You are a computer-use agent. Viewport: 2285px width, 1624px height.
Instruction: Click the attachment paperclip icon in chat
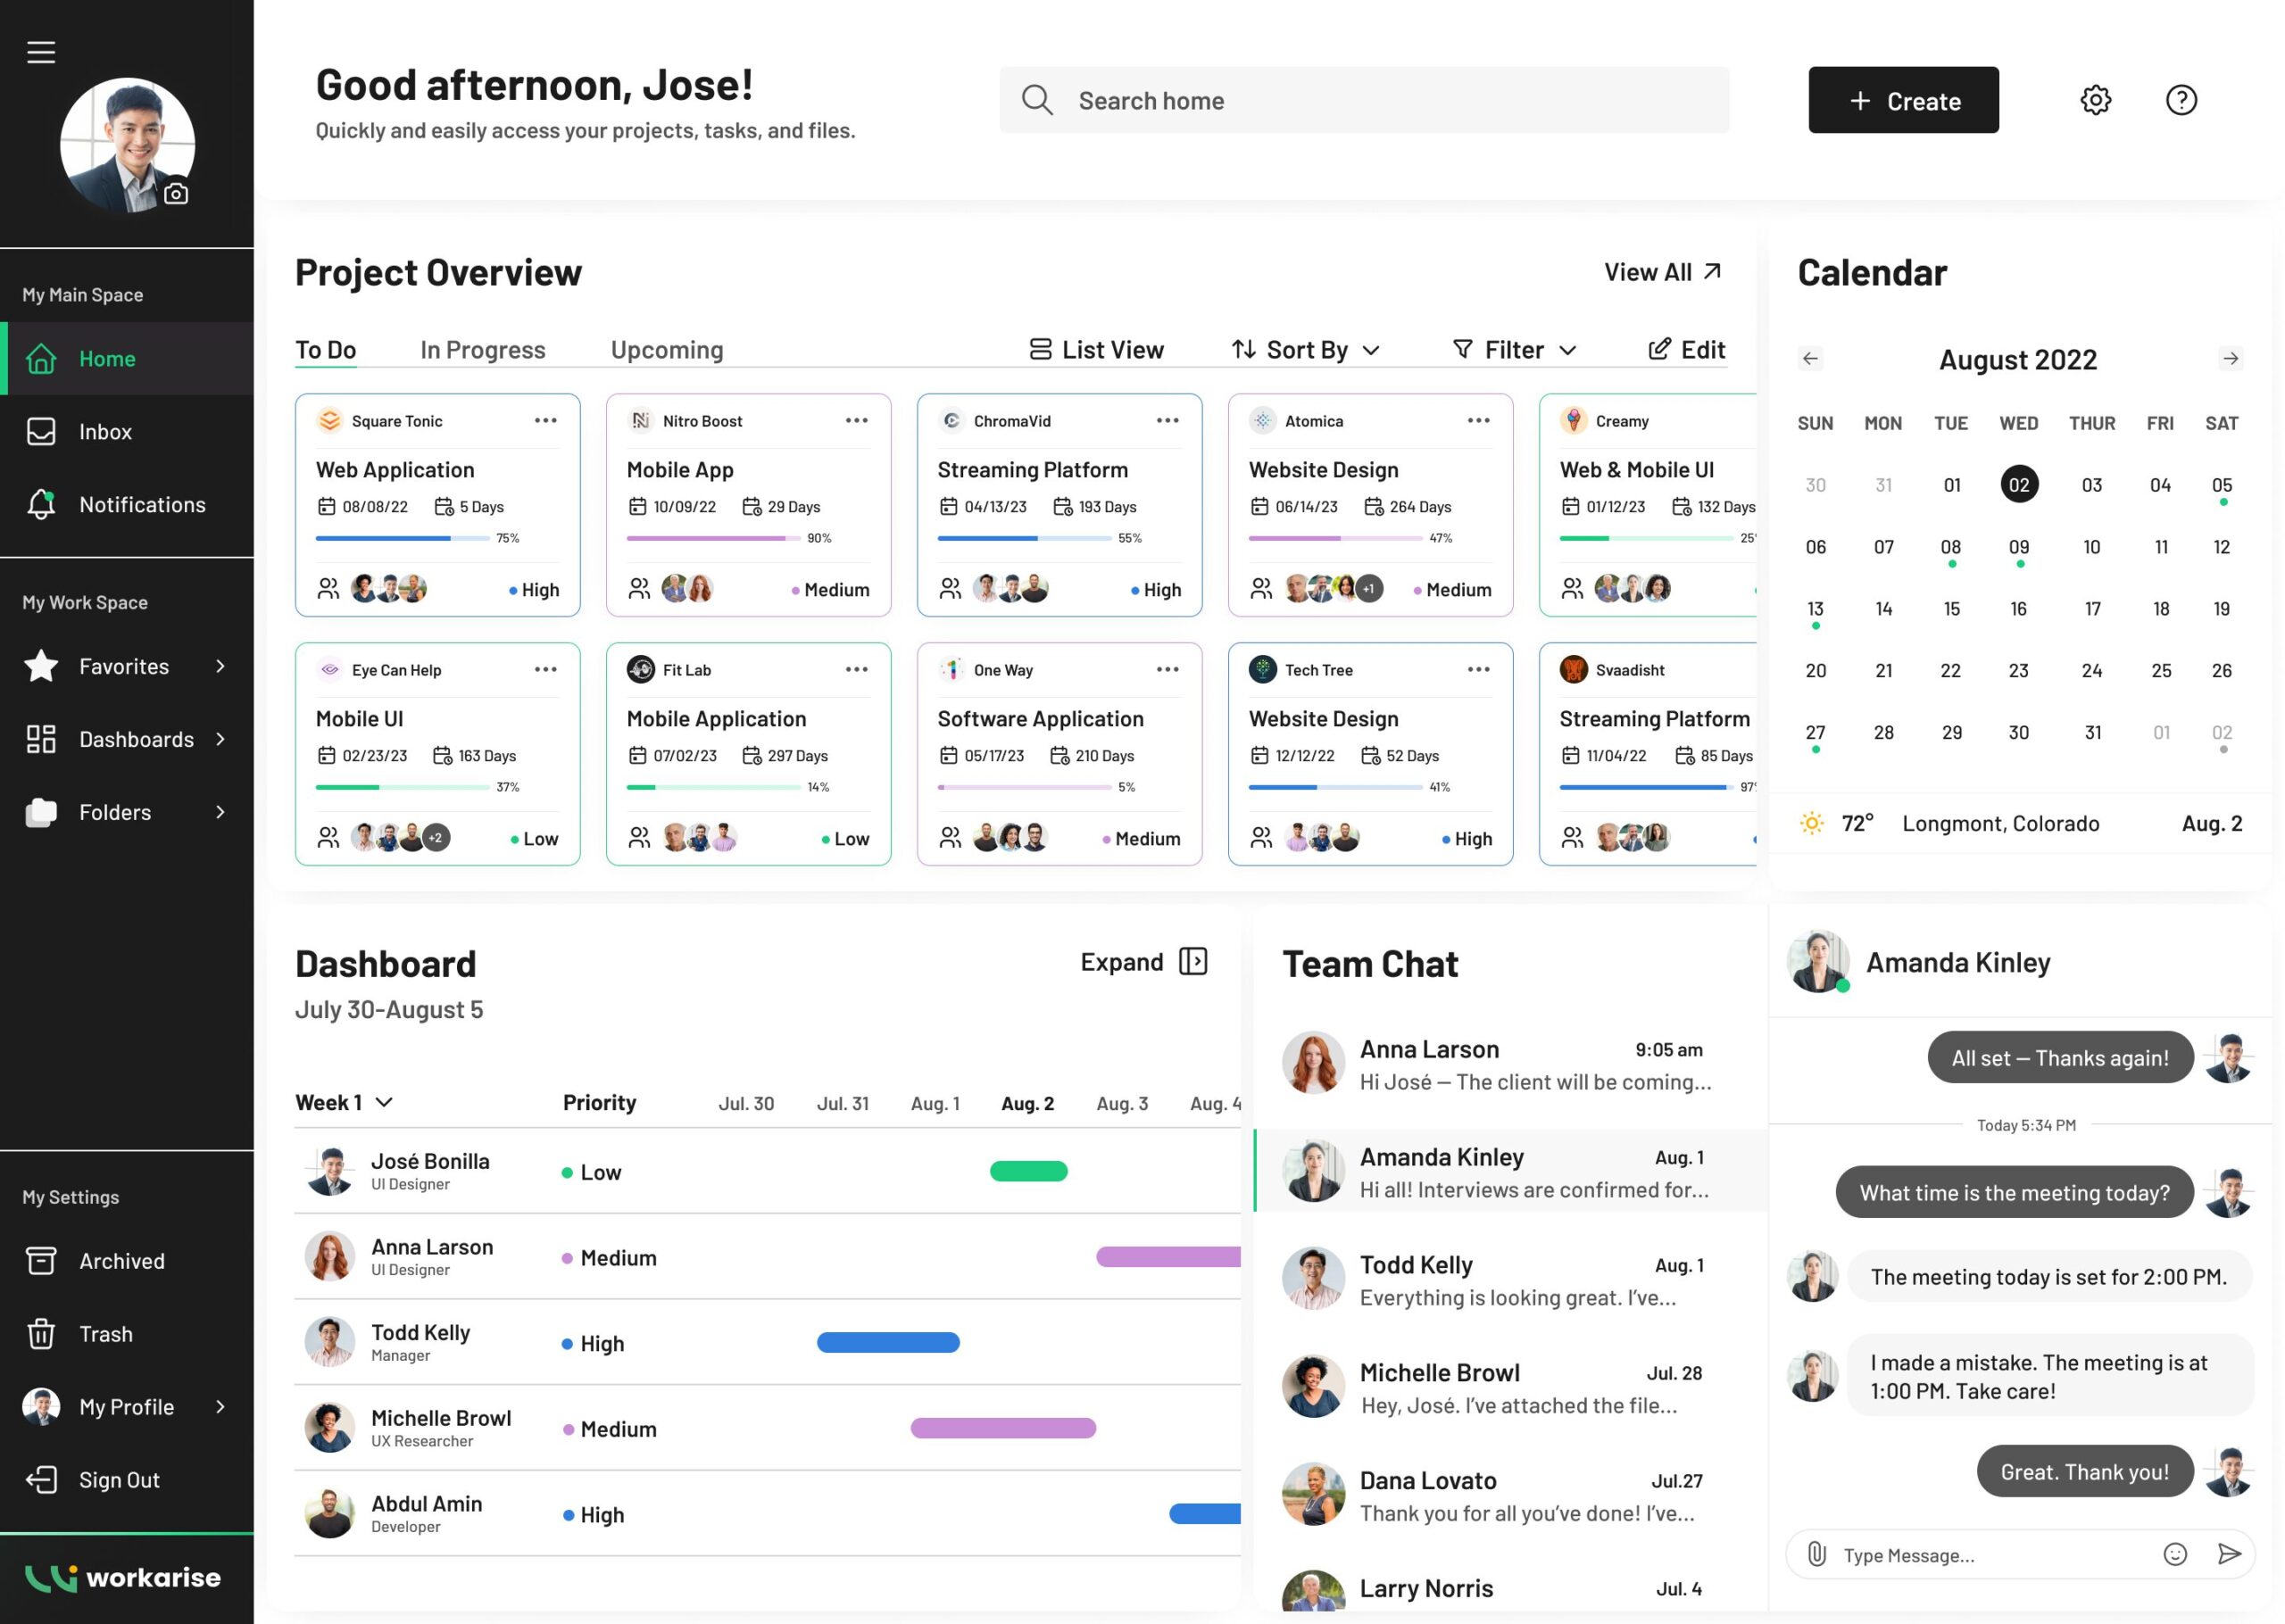[x=1816, y=1554]
